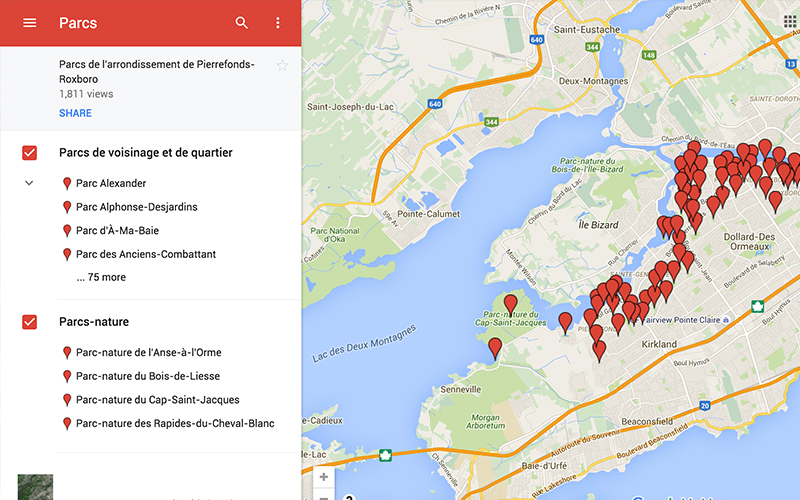Click the Route 148 shield
The width and height of the screenshot is (800, 500).
(x=648, y=55)
